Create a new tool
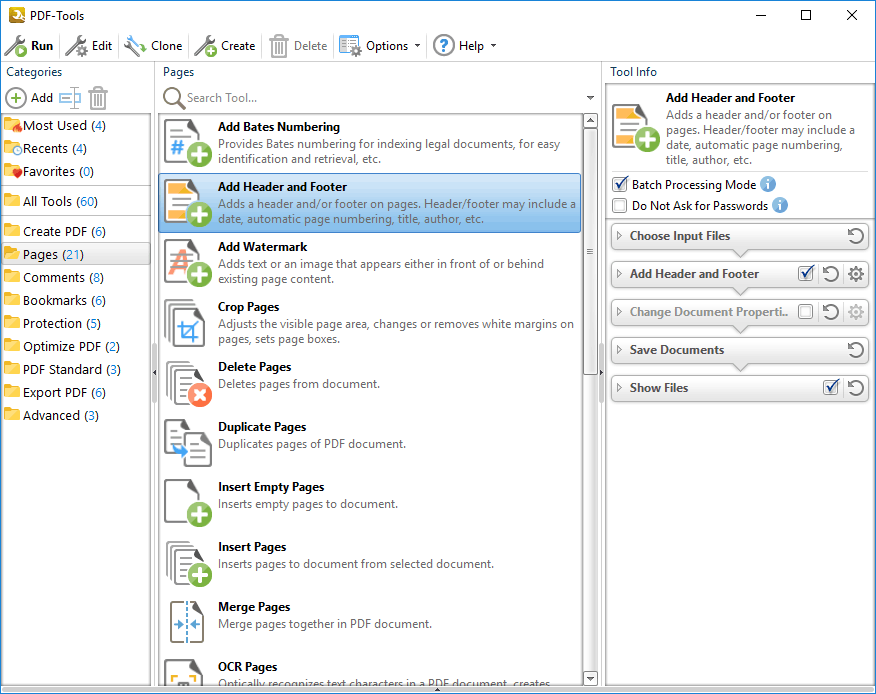This screenshot has height=694, width=876. (x=225, y=46)
